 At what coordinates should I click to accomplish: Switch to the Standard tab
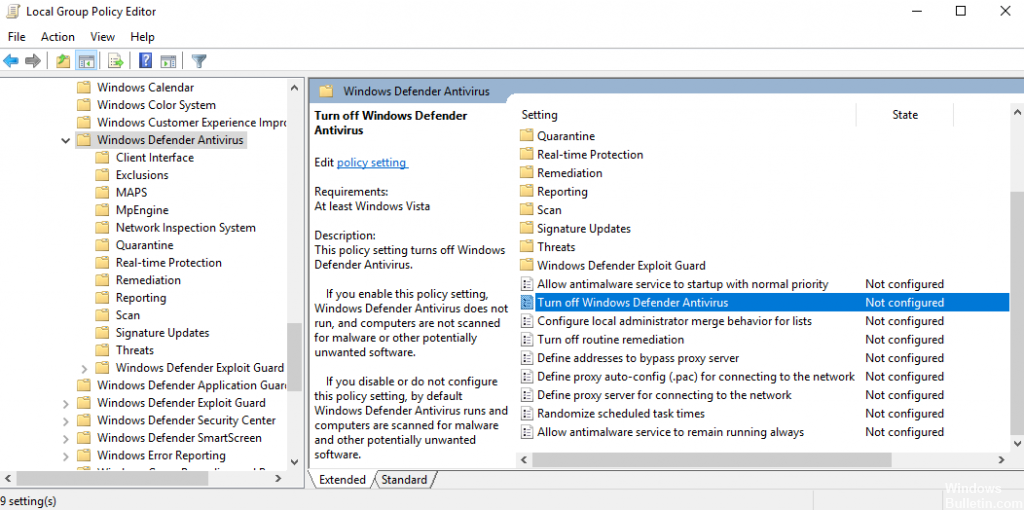(404, 480)
